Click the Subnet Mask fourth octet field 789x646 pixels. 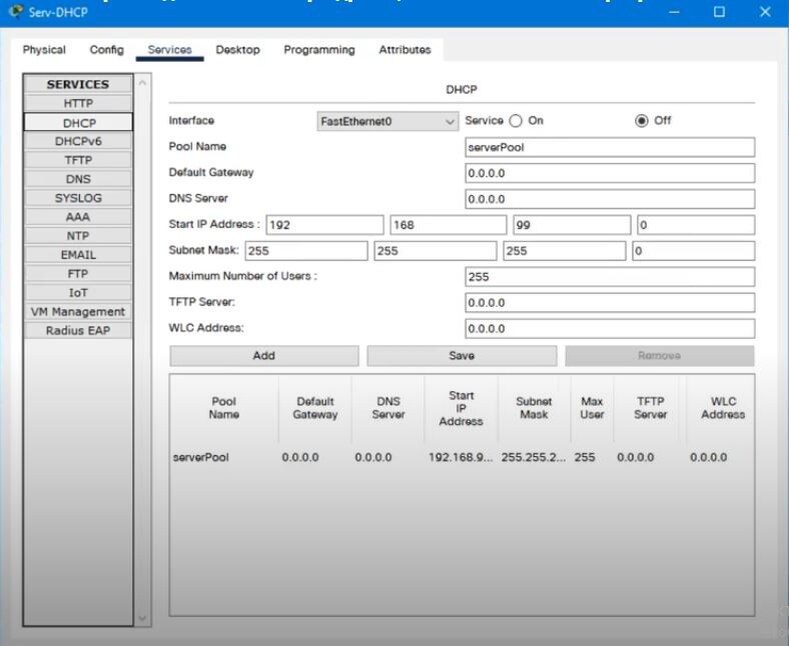[x=693, y=251]
